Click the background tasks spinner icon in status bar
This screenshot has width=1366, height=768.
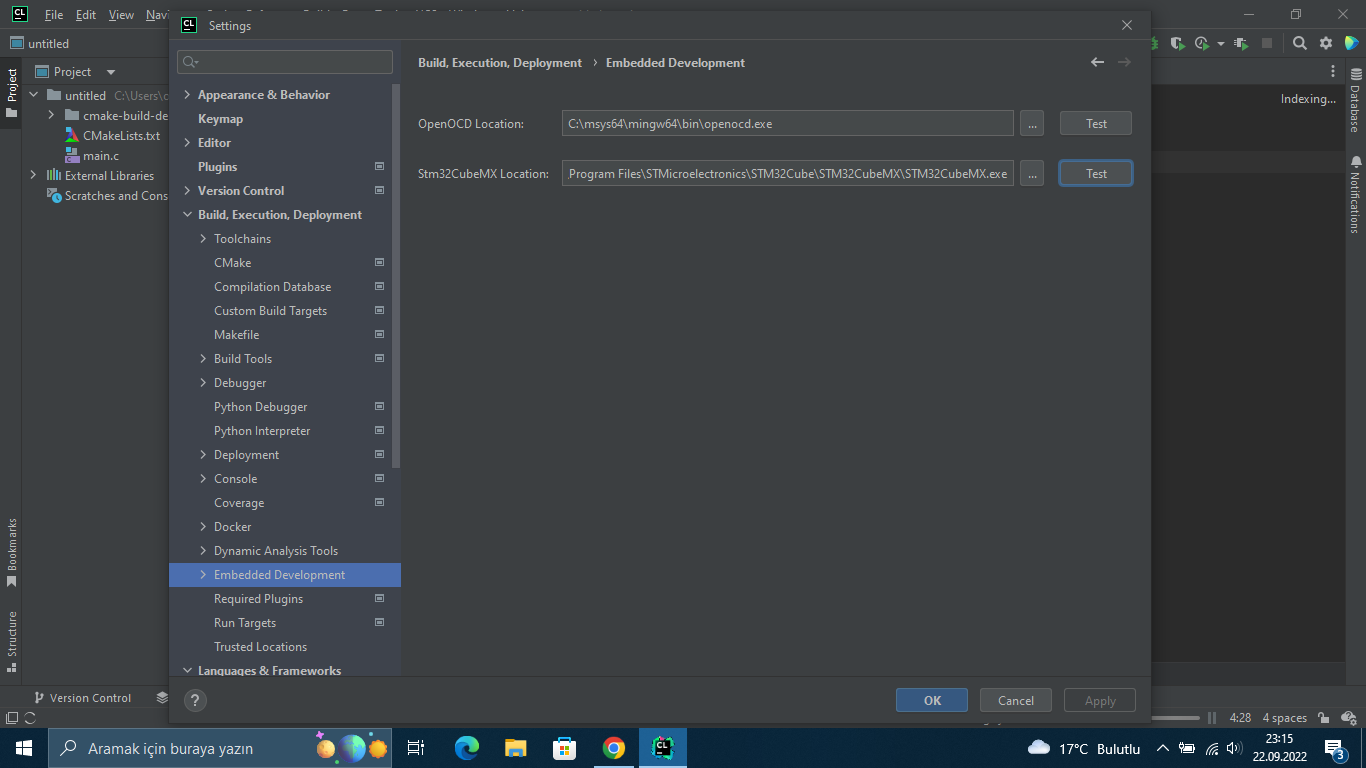point(30,718)
